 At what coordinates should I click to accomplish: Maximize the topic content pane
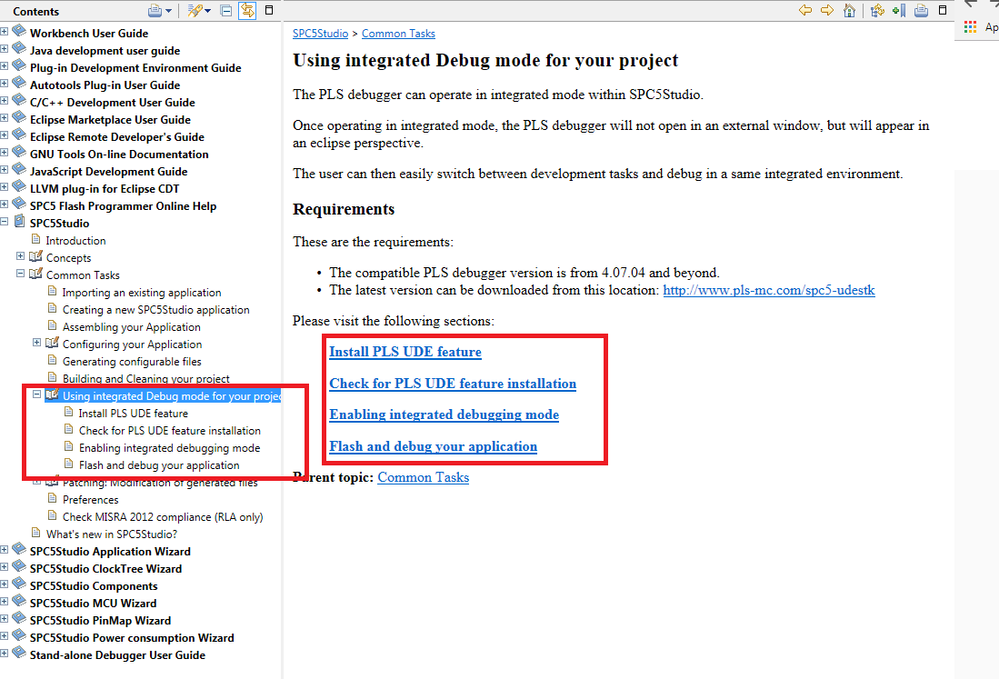tap(942, 10)
